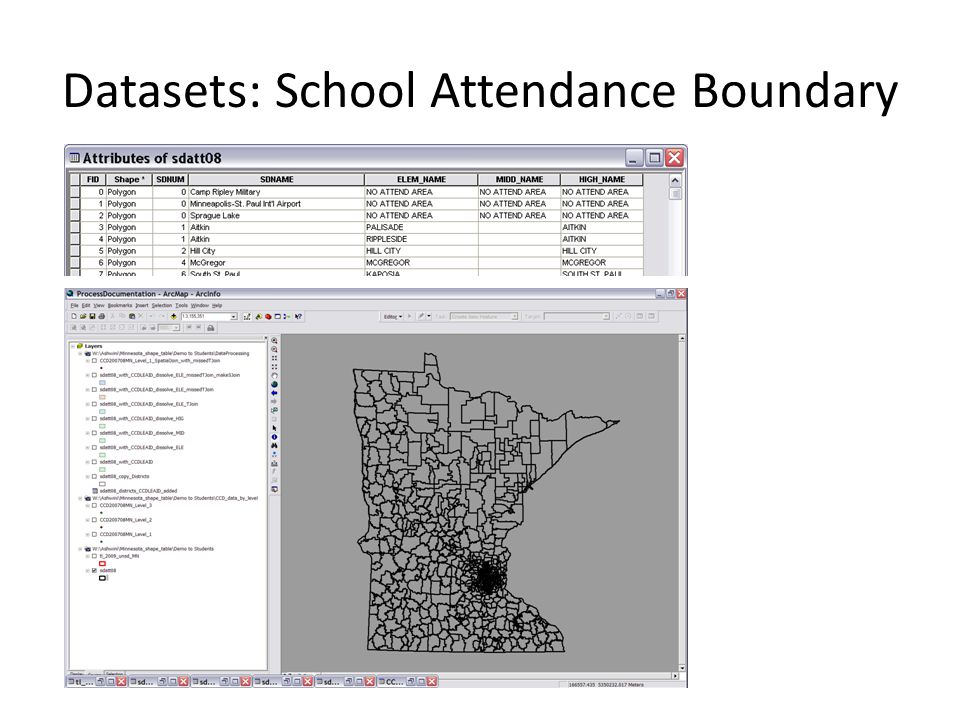Click the ELEM_NAME column header
This screenshot has width=960, height=720.
click(421, 179)
